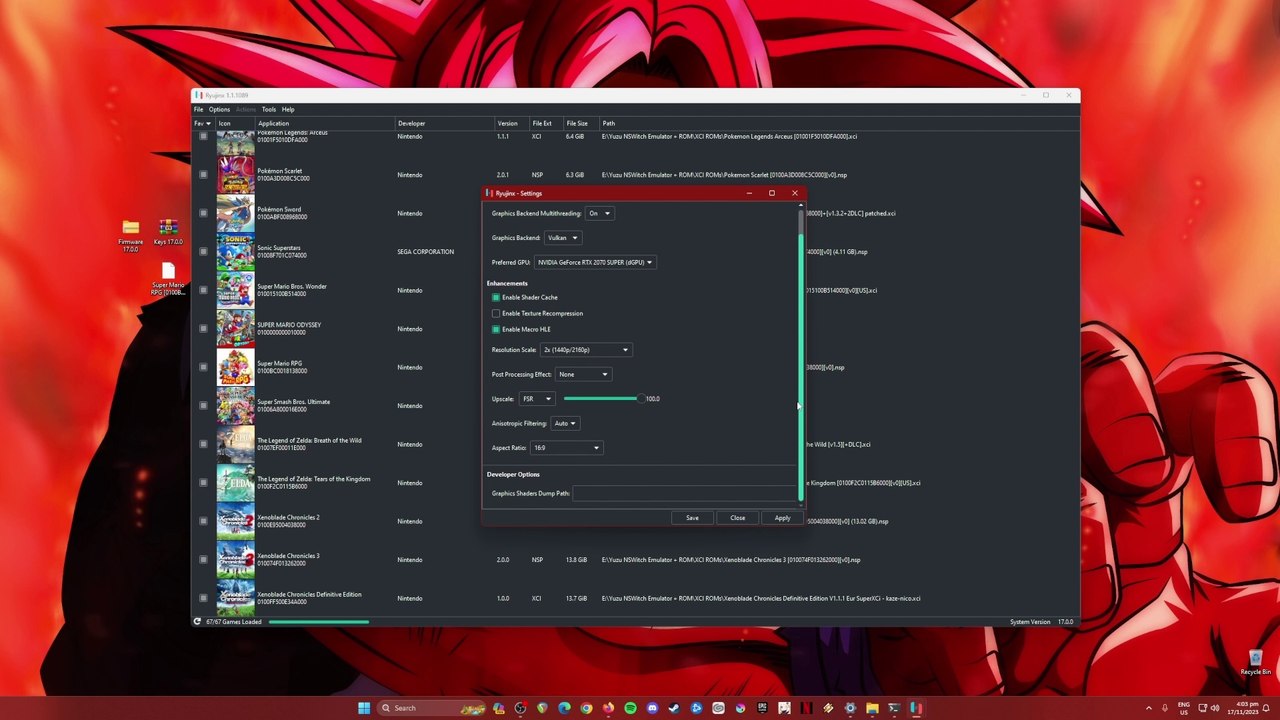Image resolution: width=1280 pixels, height=720 pixels.
Task: Click the Sonic Superstars game icon
Action: pos(235,252)
